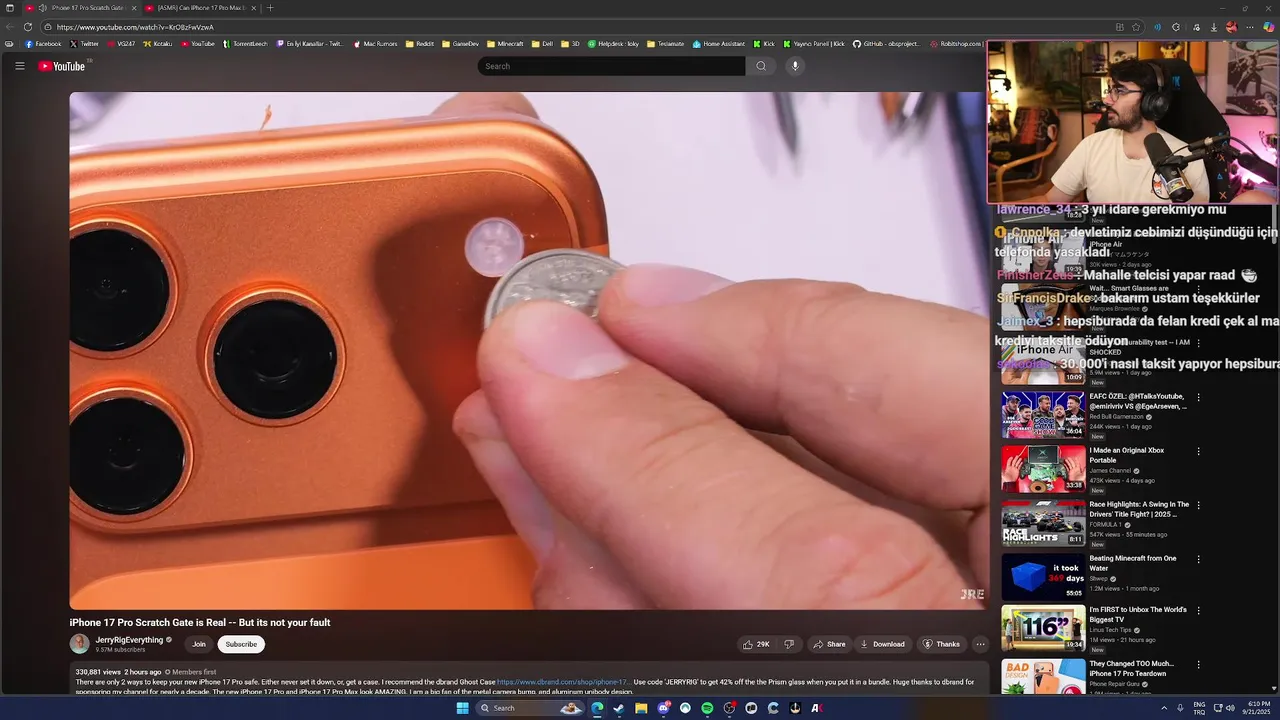The image size is (1280, 720).
Task: Open JerryRigEverything channel name link
Action: [x=129, y=640]
